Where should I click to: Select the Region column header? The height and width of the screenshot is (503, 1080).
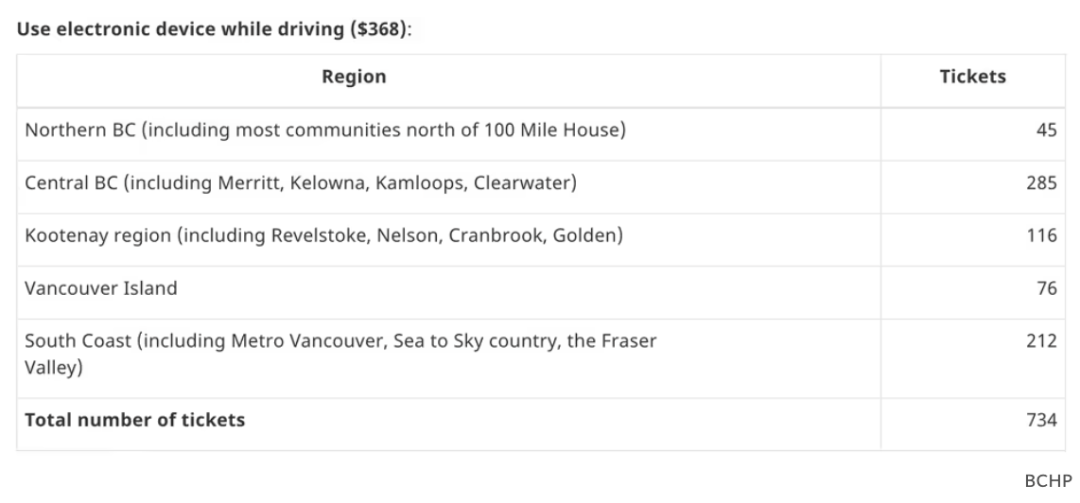[x=353, y=77]
